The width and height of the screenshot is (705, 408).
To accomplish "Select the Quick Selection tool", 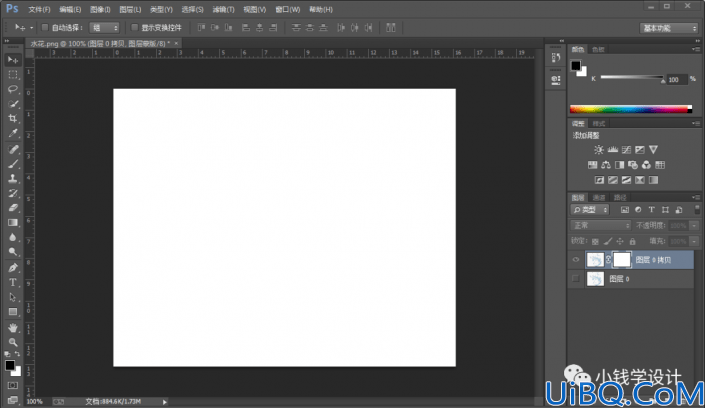I will pyautogui.click(x=13, y=104).
